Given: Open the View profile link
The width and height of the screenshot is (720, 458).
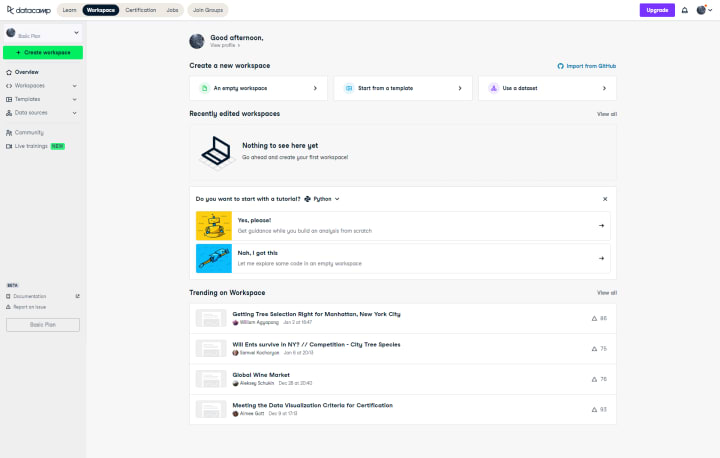Looking at the screenshot, I should pos(225,45).
